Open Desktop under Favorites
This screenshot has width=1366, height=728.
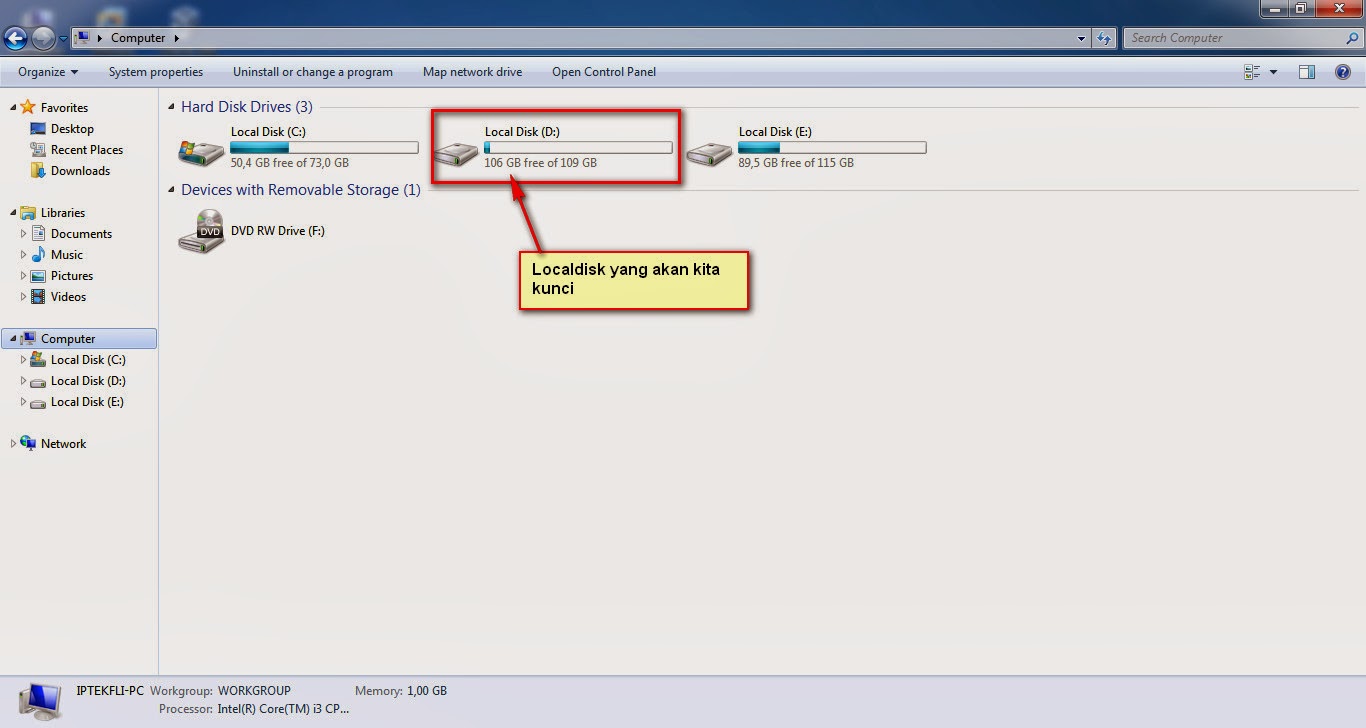[x=72, y=129]
